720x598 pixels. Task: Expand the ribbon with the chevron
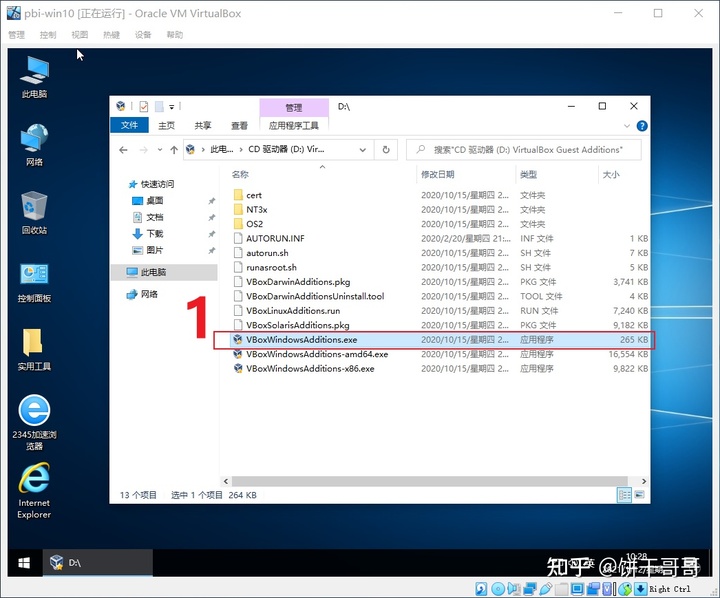pos(627,126)
